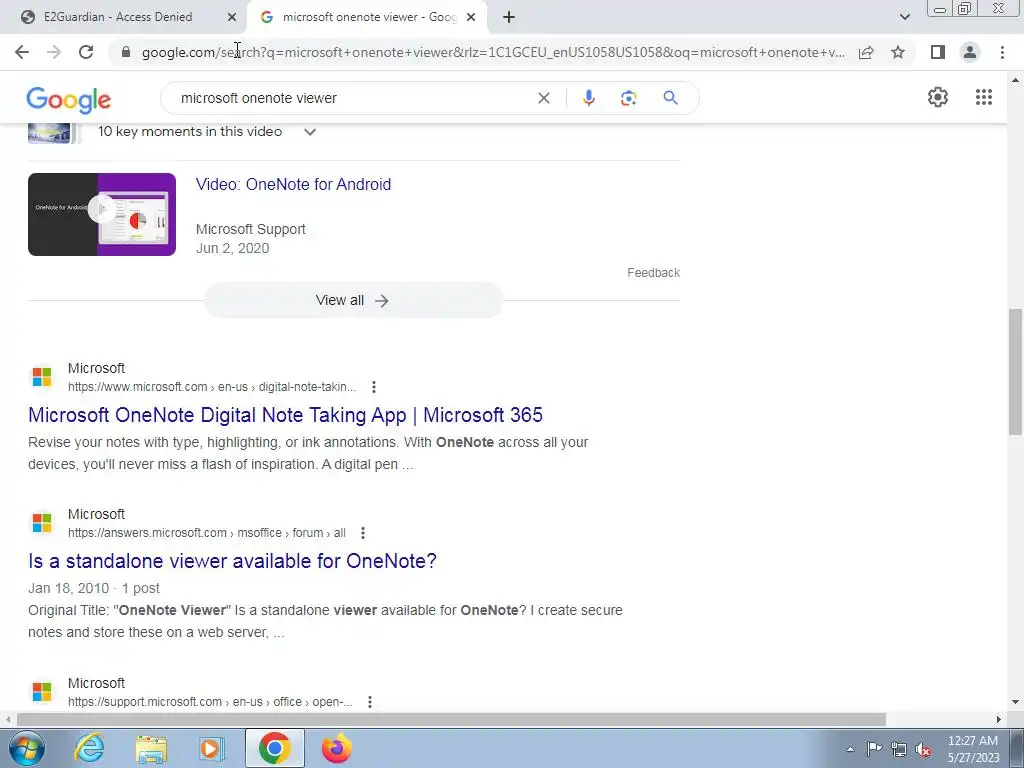Share this page from address bar
The height and width of the screenshot is (768, 1024).
[866, 52]
